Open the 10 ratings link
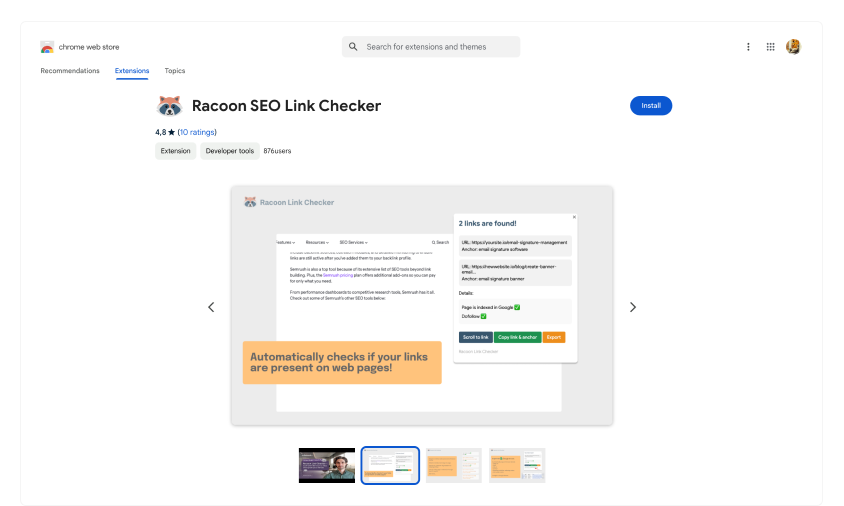 (x=197, y=132)
